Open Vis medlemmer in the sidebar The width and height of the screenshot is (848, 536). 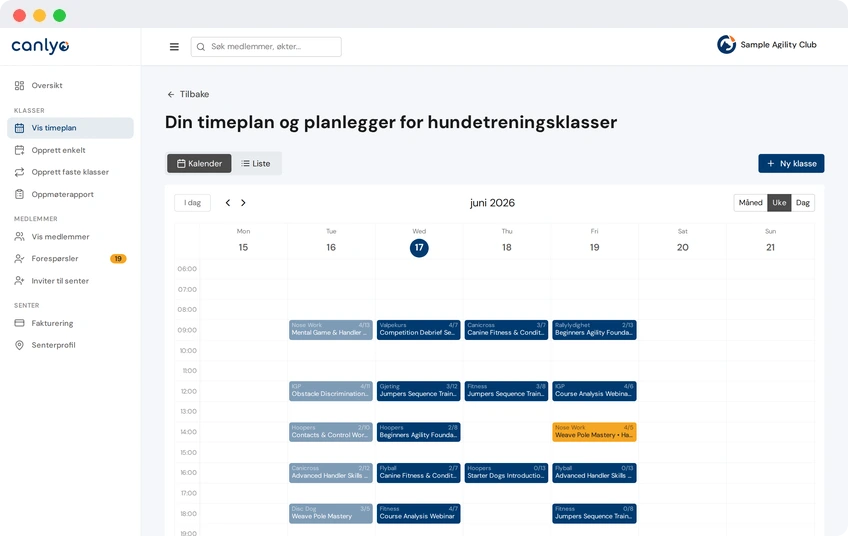click(70, 236)
